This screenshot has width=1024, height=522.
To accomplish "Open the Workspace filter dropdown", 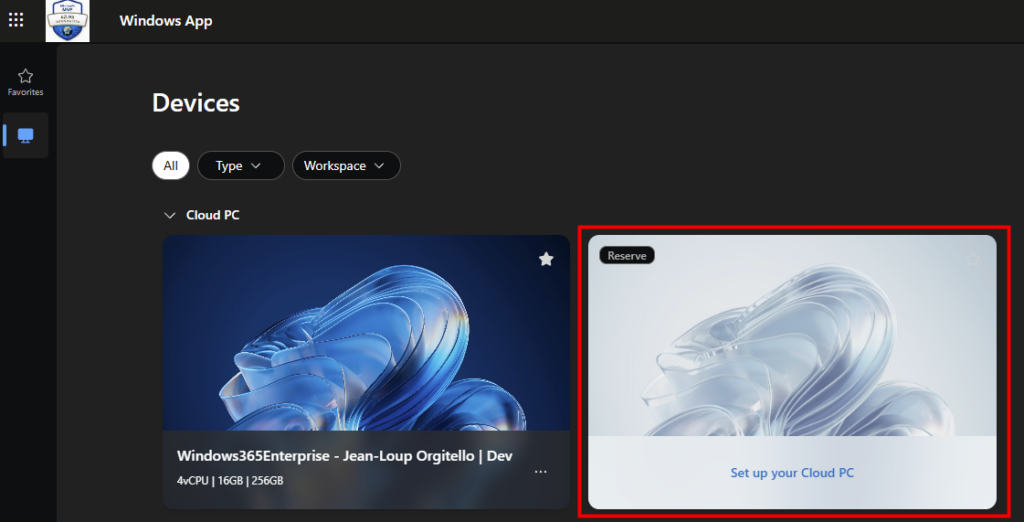I will pos(346,166).
